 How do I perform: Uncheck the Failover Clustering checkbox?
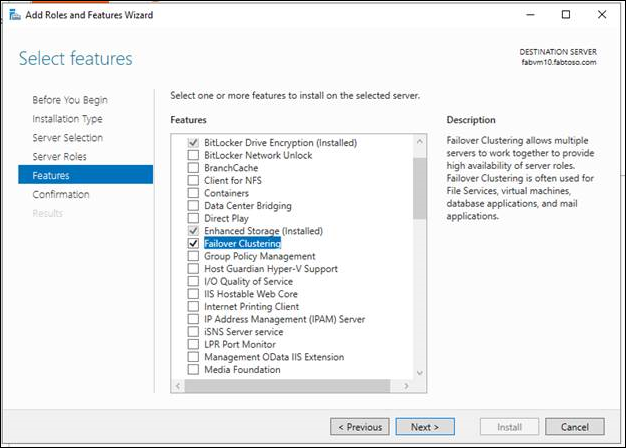pyautogui.click(x=194, y=244)
